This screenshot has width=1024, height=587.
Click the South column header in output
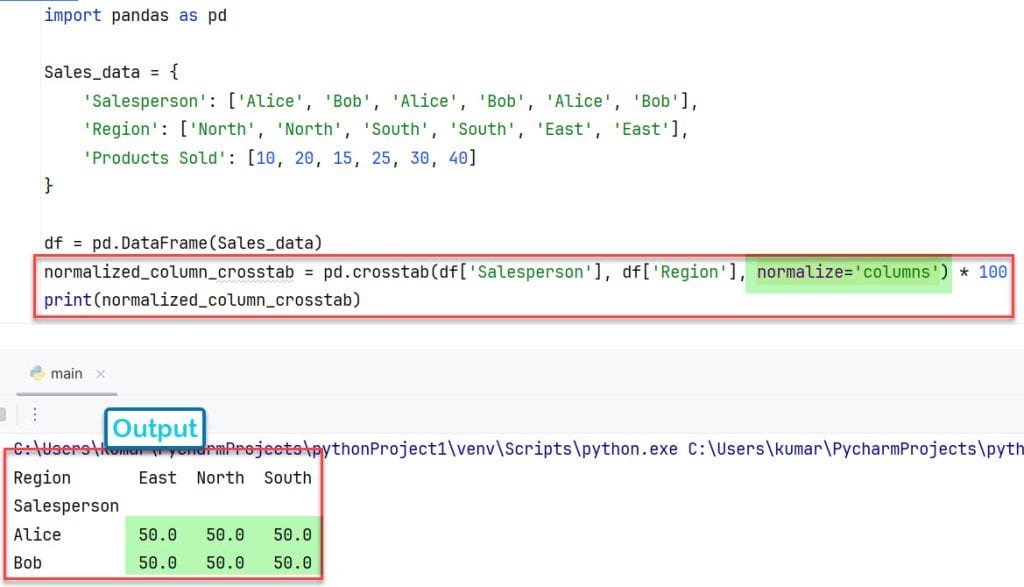pyautogui.click(x=287, y=477)
